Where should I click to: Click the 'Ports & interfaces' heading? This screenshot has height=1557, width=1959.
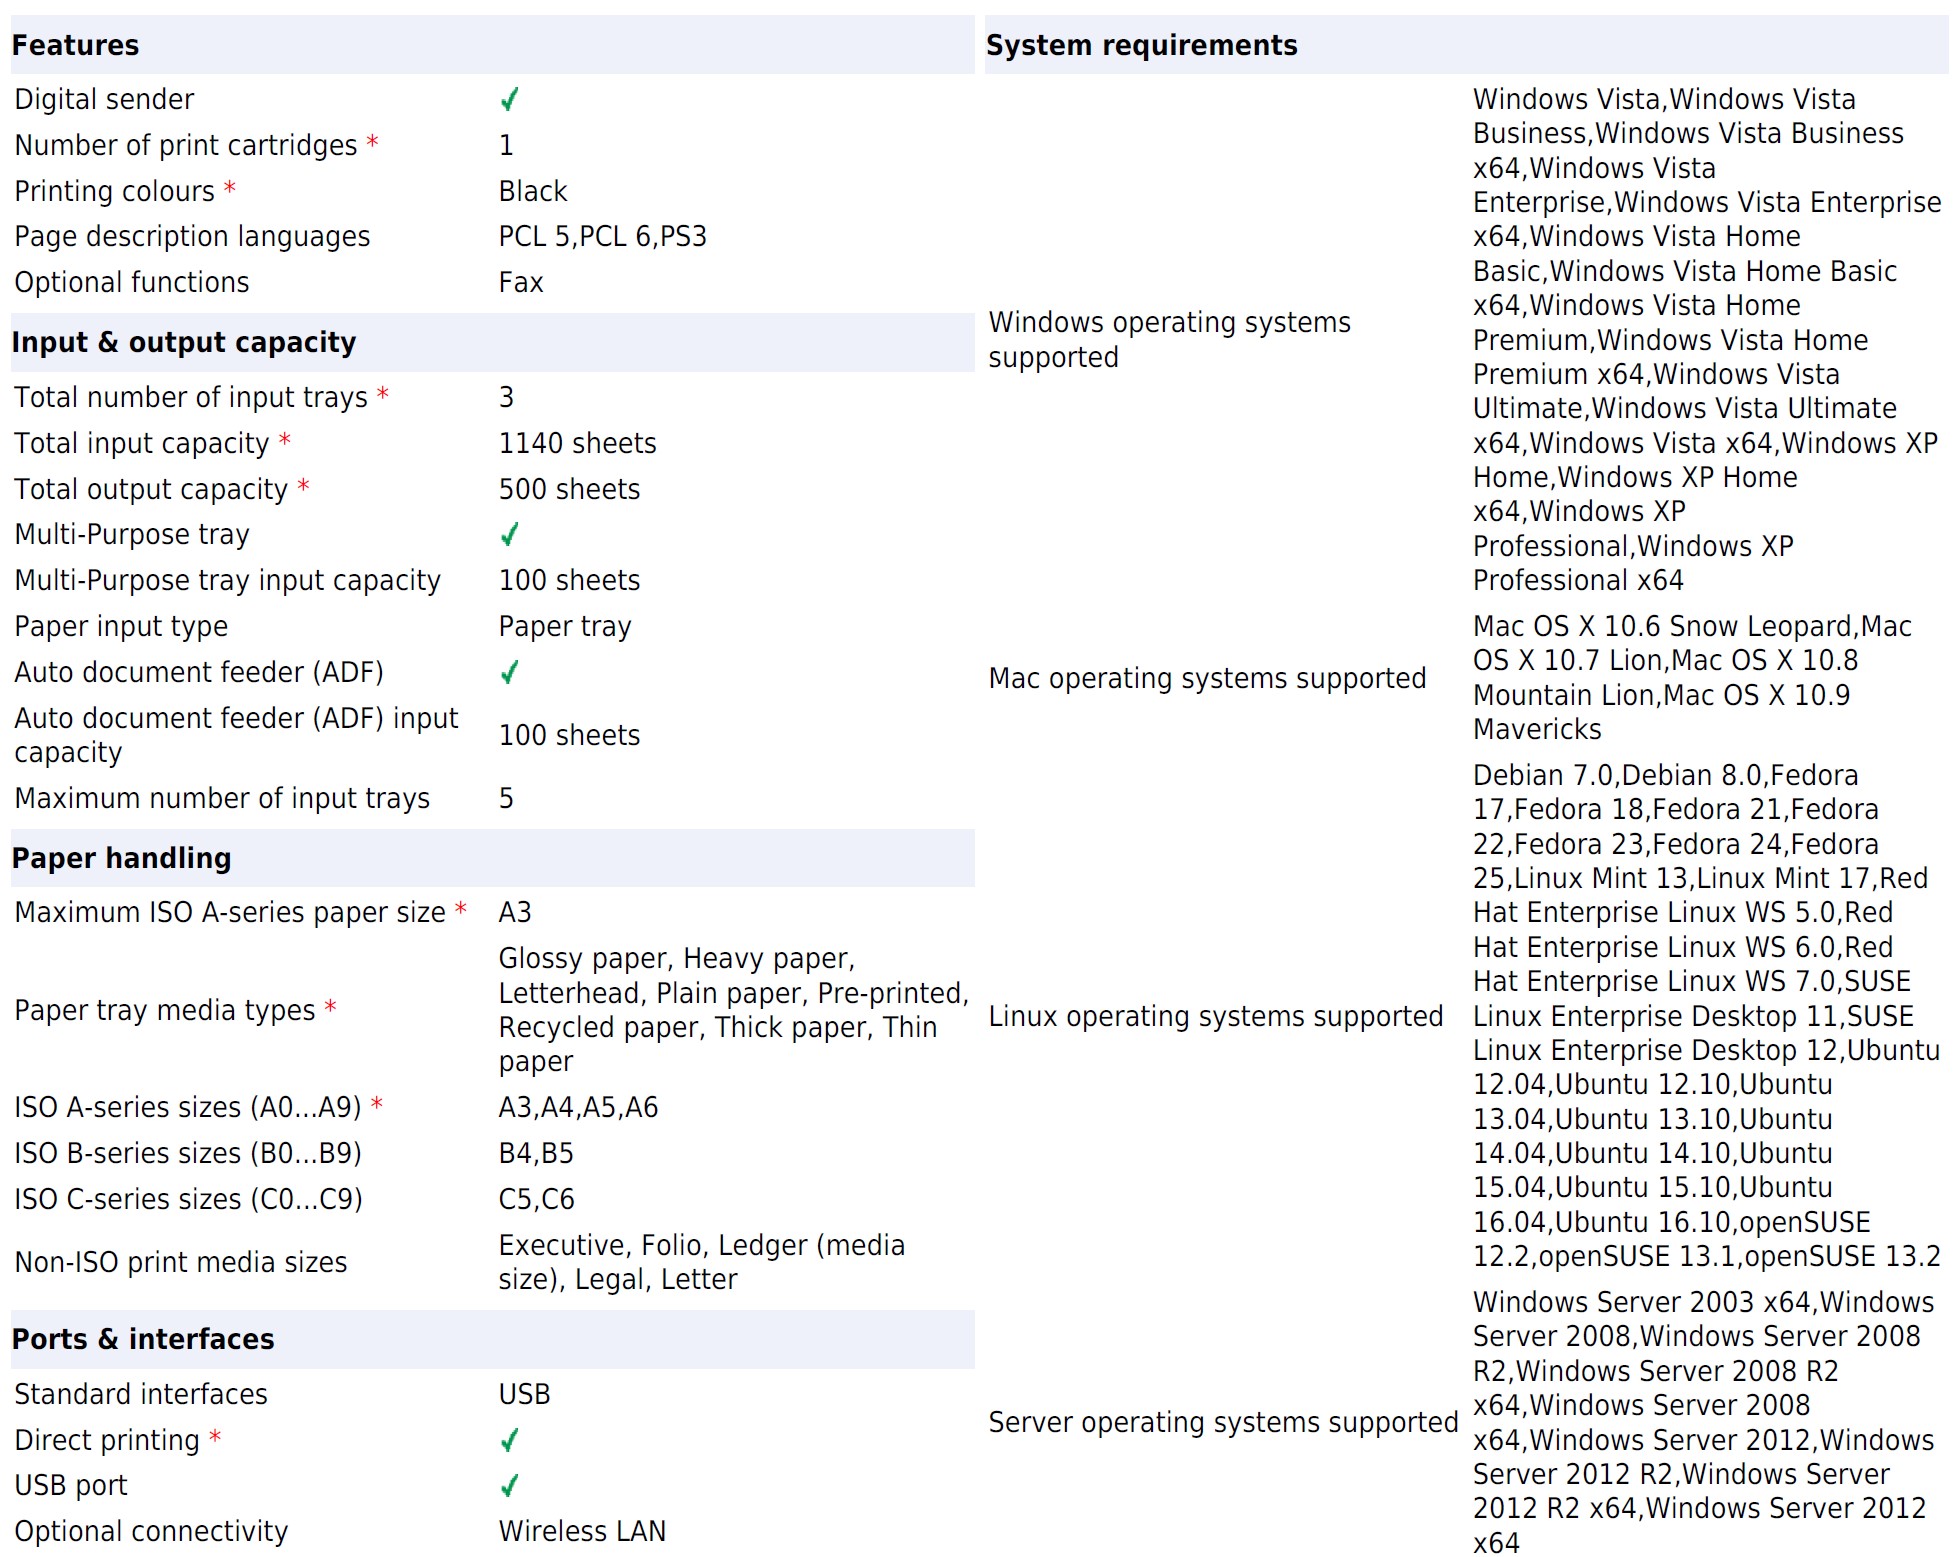(143, 1339)
